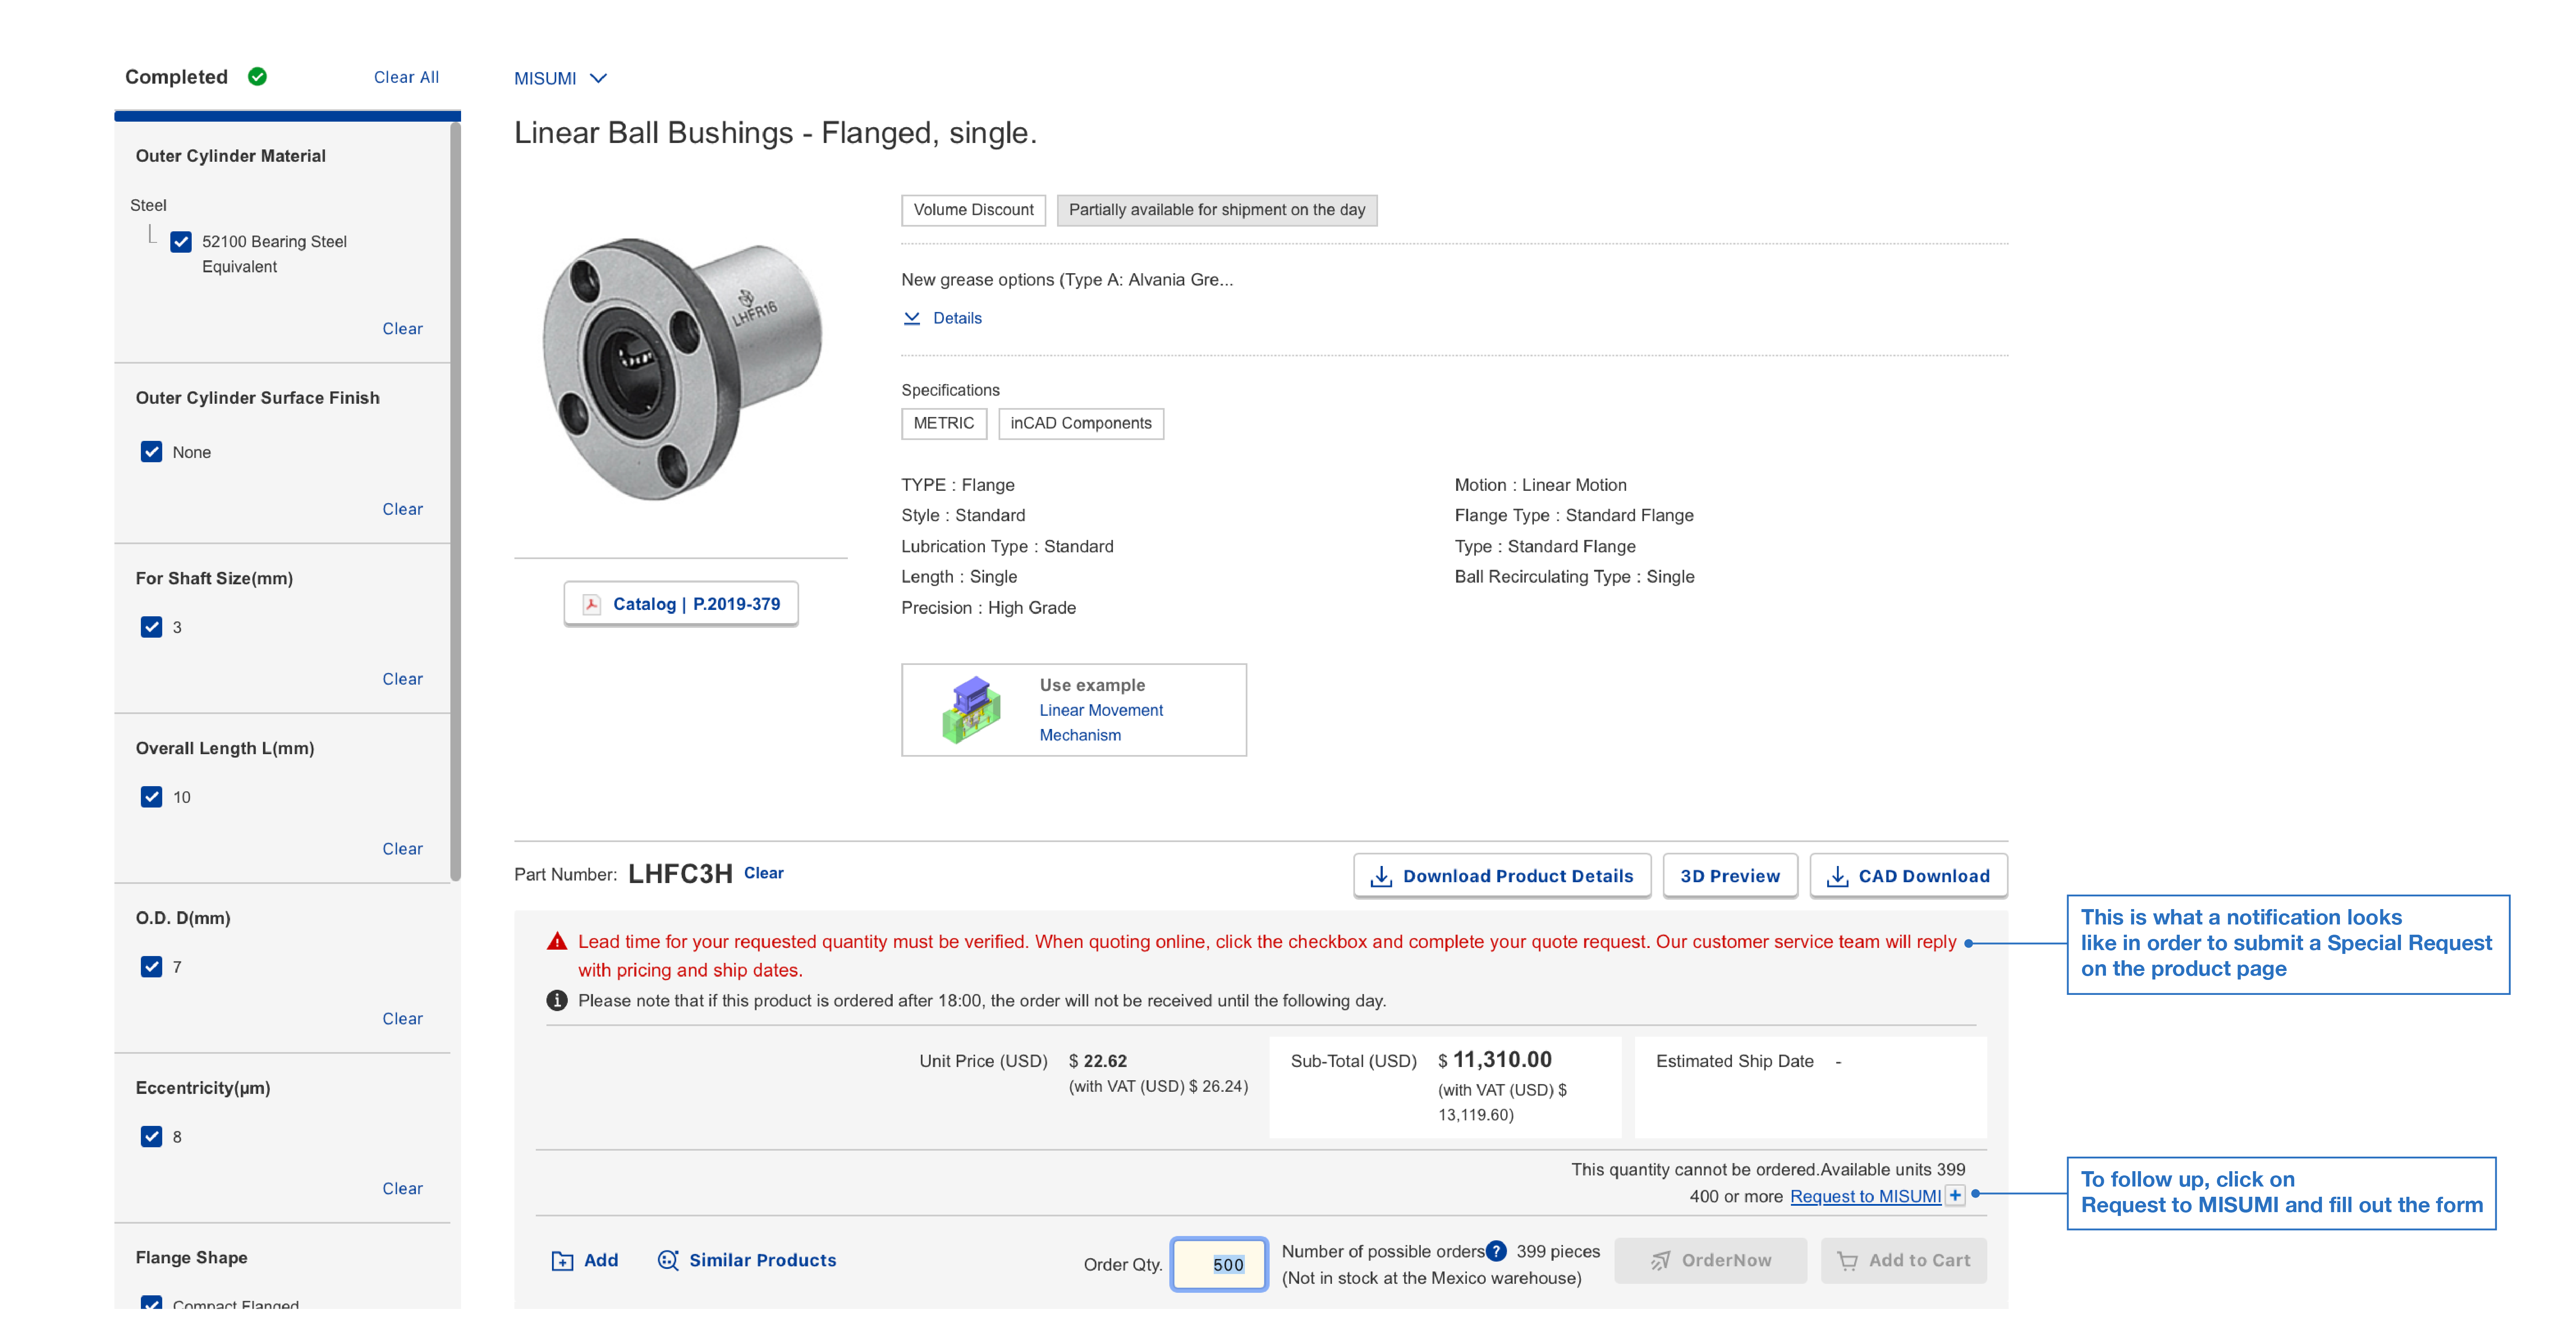Open the MISUMI brand dropdown
2576x1344 pixels.
560,78
